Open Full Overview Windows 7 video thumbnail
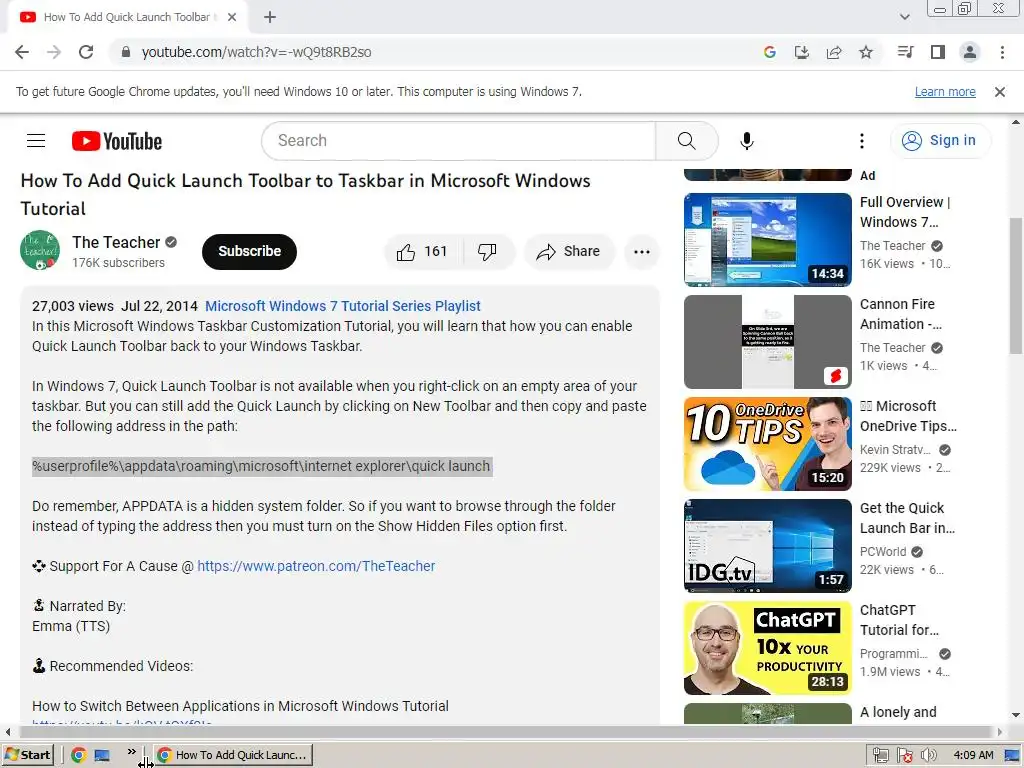 767,240
